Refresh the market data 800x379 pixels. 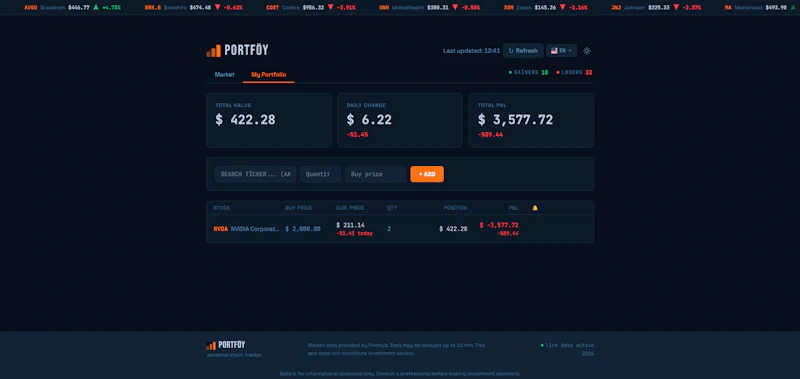point(523,50)
